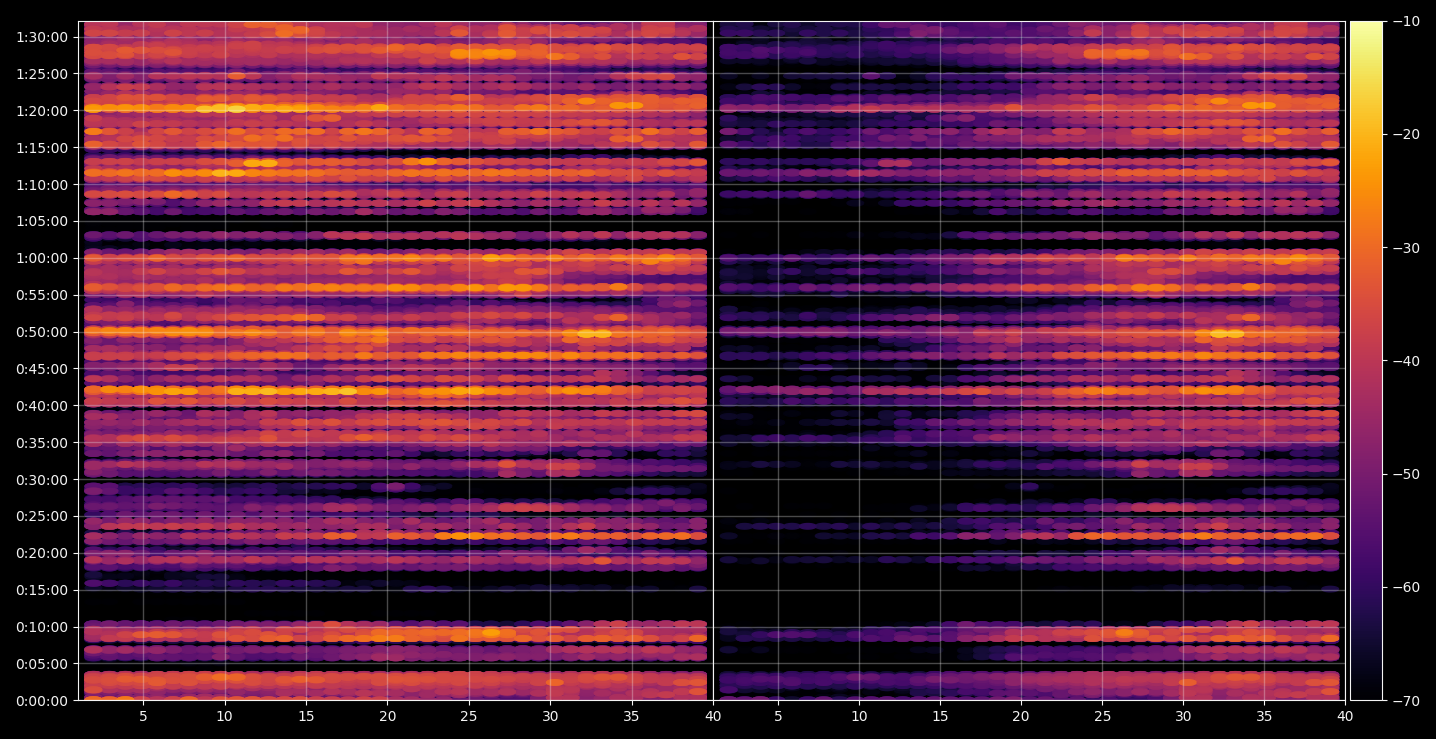Click the −10 colorbar tick label
The height and width of the screenshot is (739, 1436).
tap(1406, 22)
